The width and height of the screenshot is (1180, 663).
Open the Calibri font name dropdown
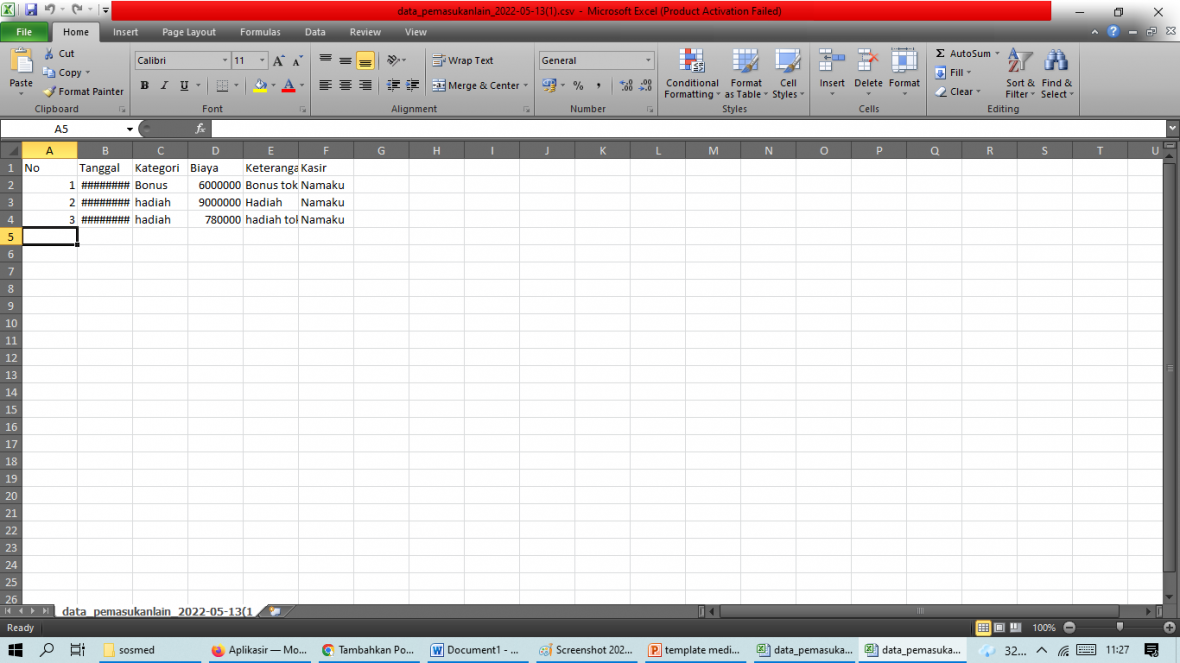(223, 61)
